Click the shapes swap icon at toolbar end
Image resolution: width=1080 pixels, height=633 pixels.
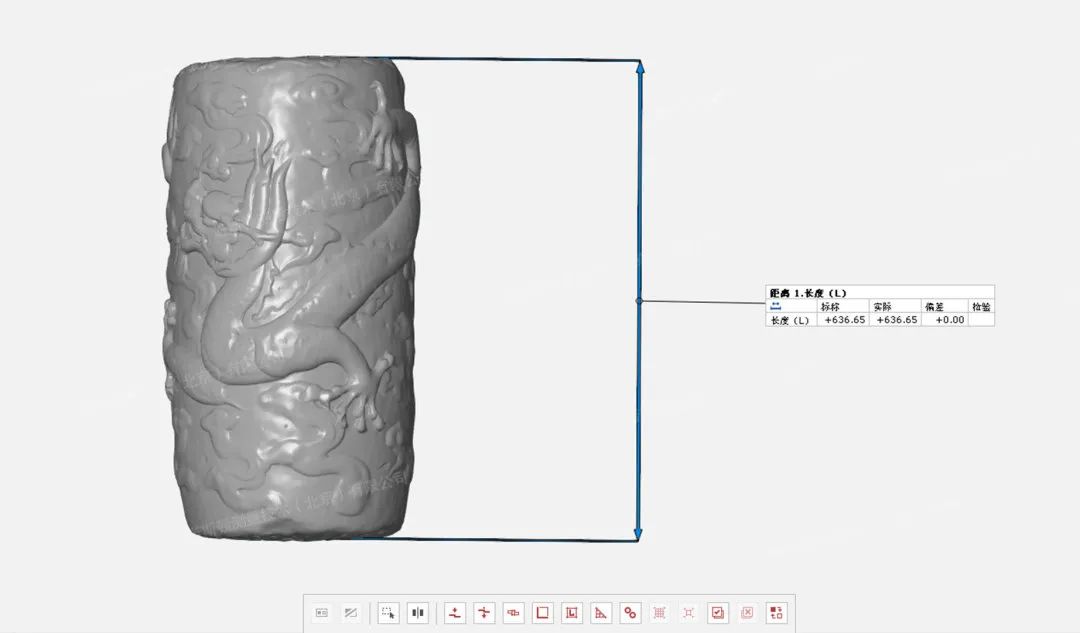coord(776,612)
